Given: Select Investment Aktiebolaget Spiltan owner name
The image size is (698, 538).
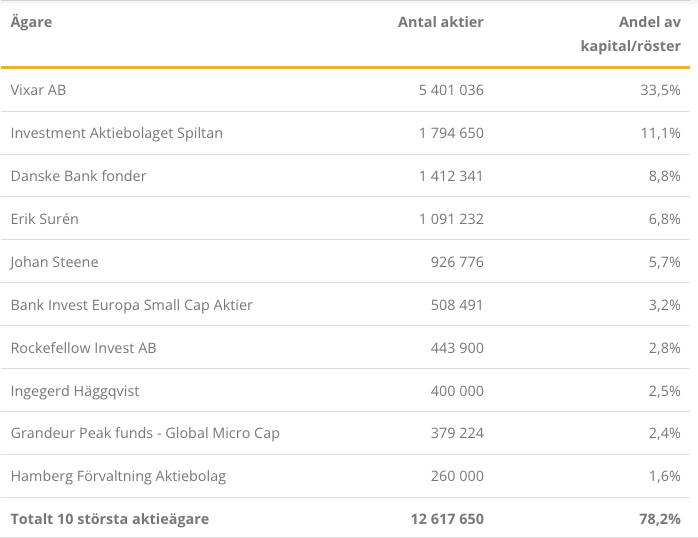Looking at the screenshot, I should (x=117, y=133).
